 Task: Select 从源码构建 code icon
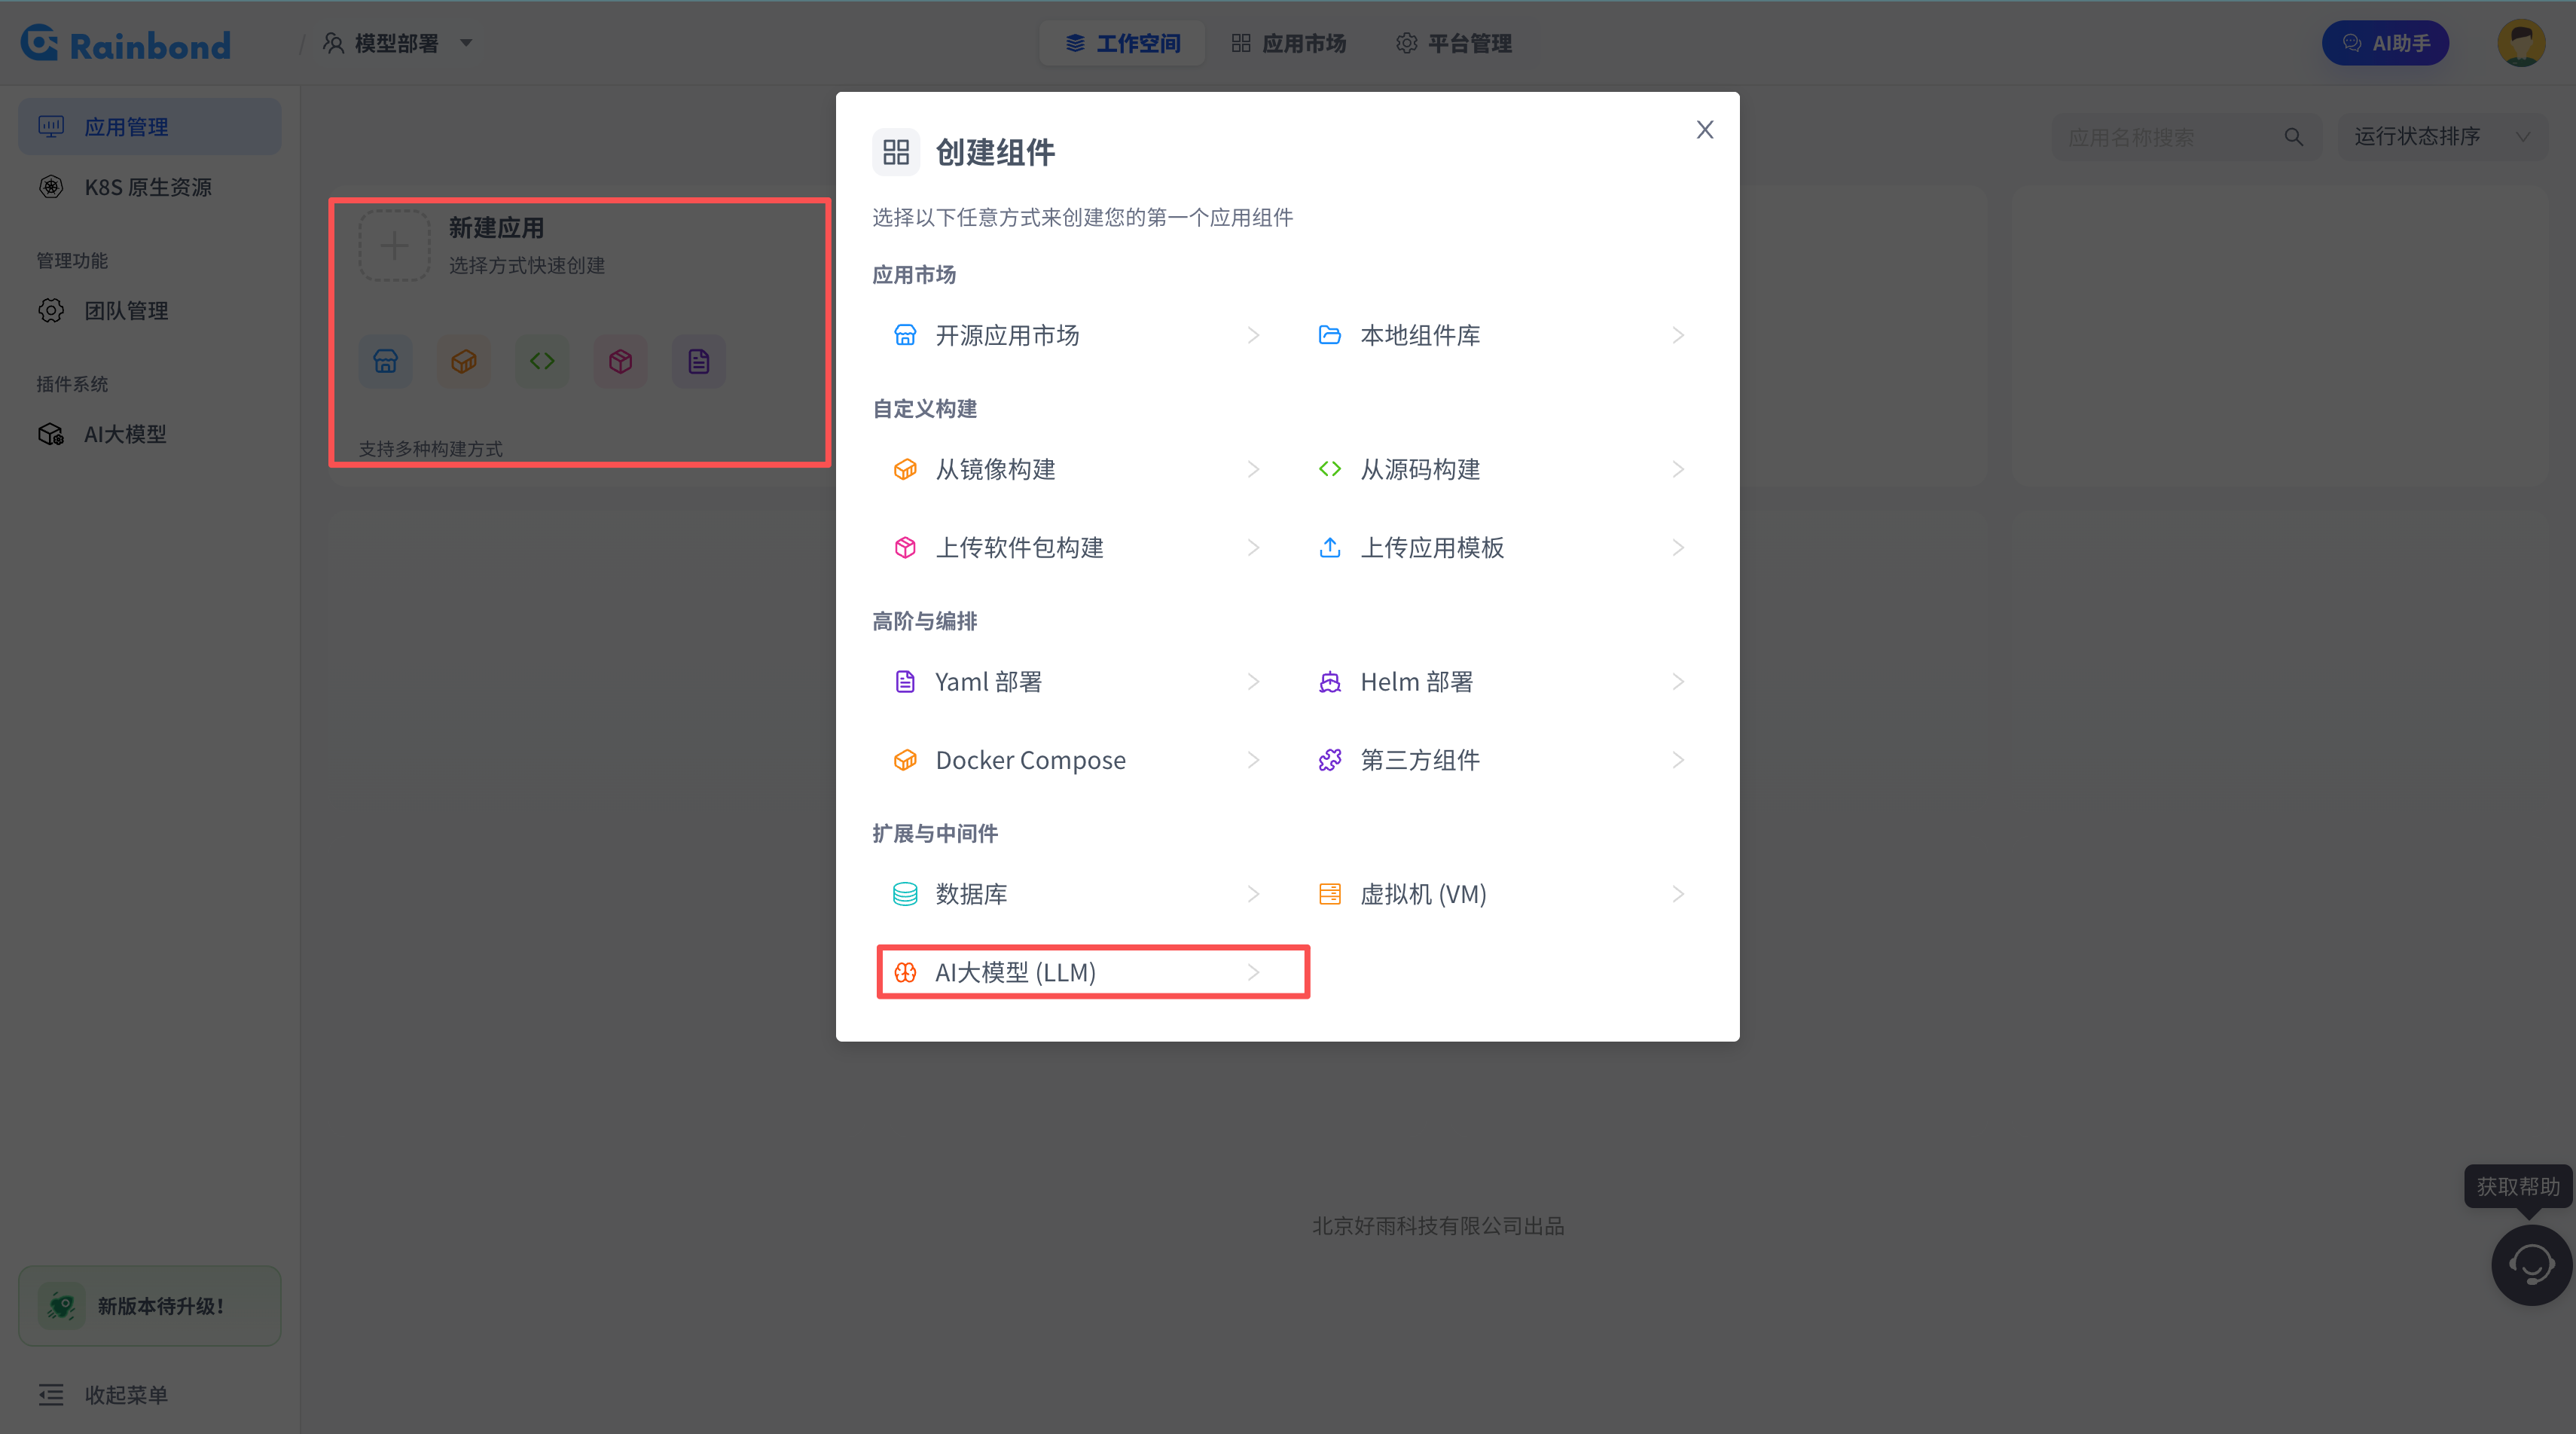coord(1329,469)
